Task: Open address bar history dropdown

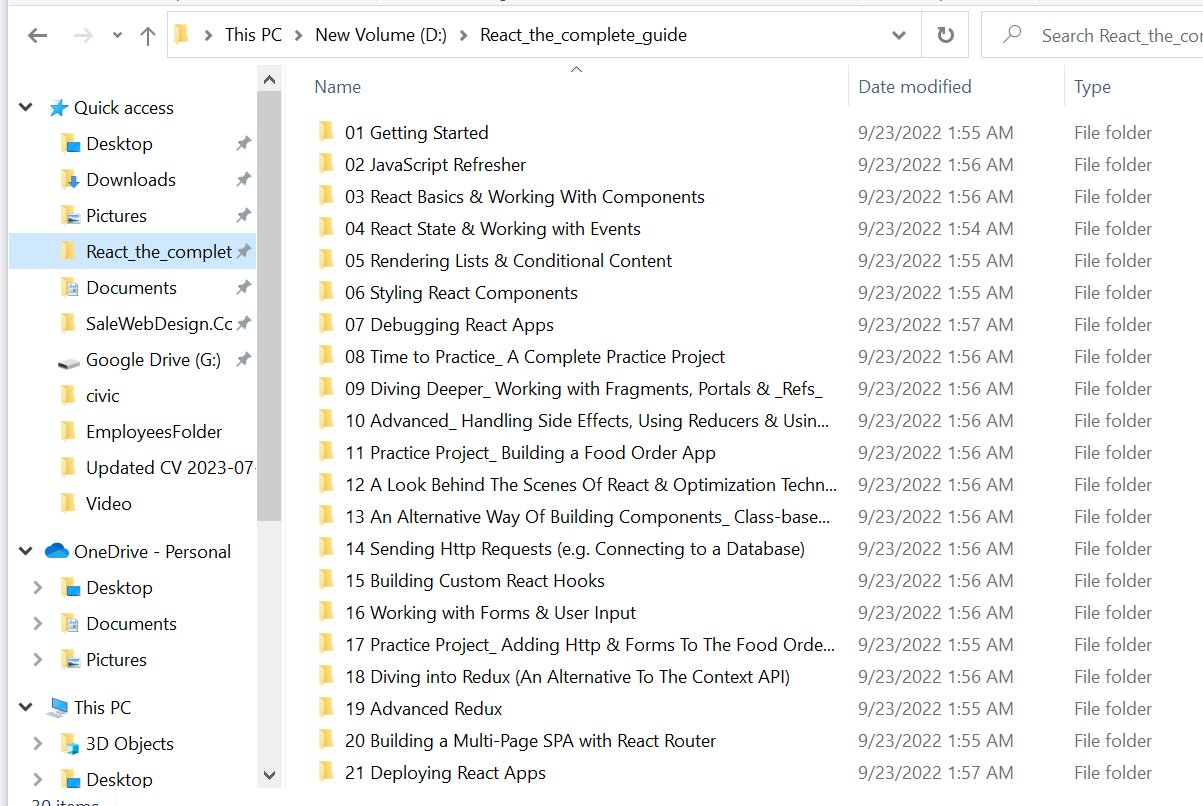Action: [898, 35]
